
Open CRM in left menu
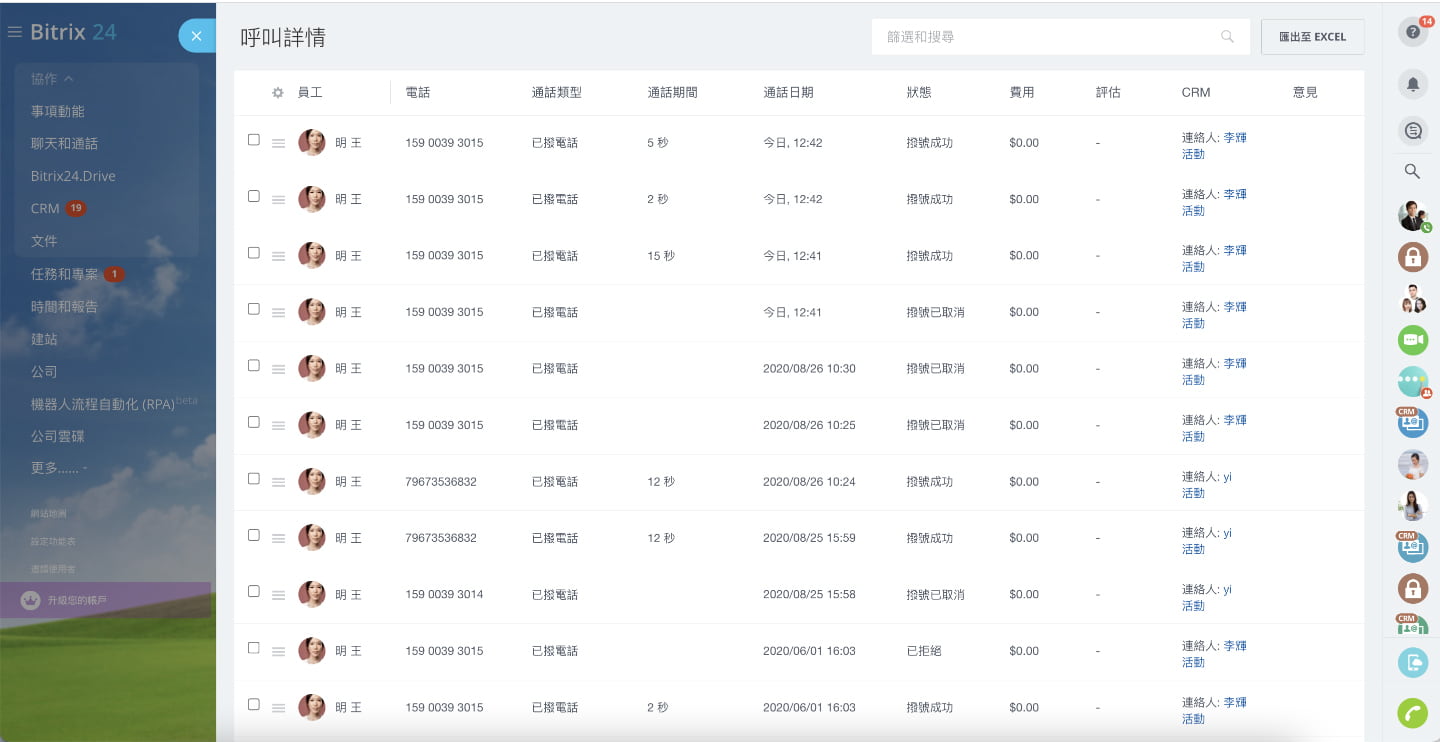tap(45, 209)
